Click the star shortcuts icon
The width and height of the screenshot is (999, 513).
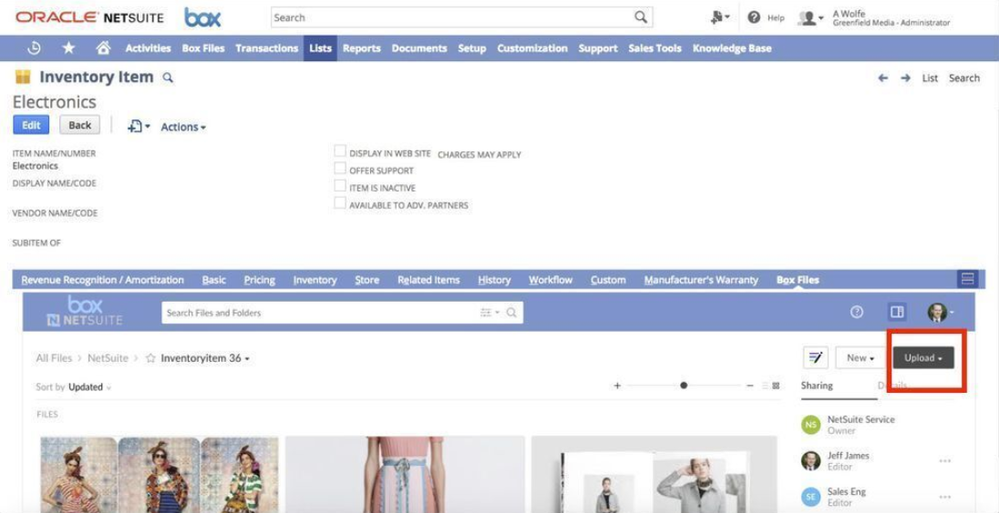68,48
